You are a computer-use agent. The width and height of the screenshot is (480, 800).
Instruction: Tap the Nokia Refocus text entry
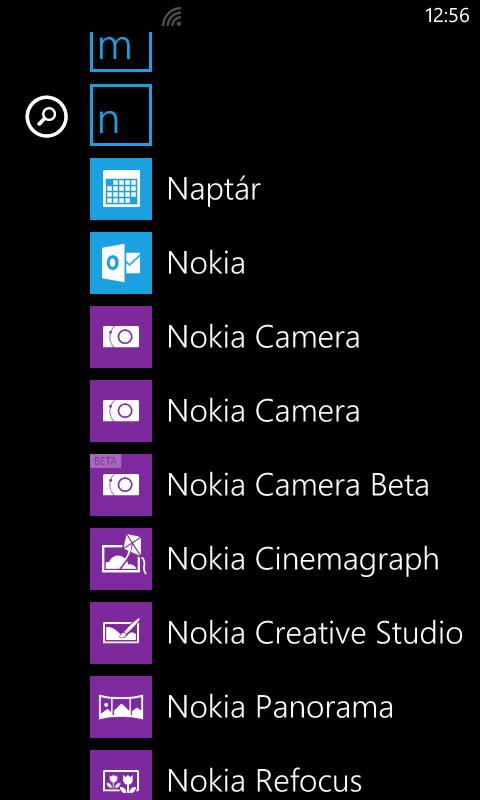coord(264,781)
